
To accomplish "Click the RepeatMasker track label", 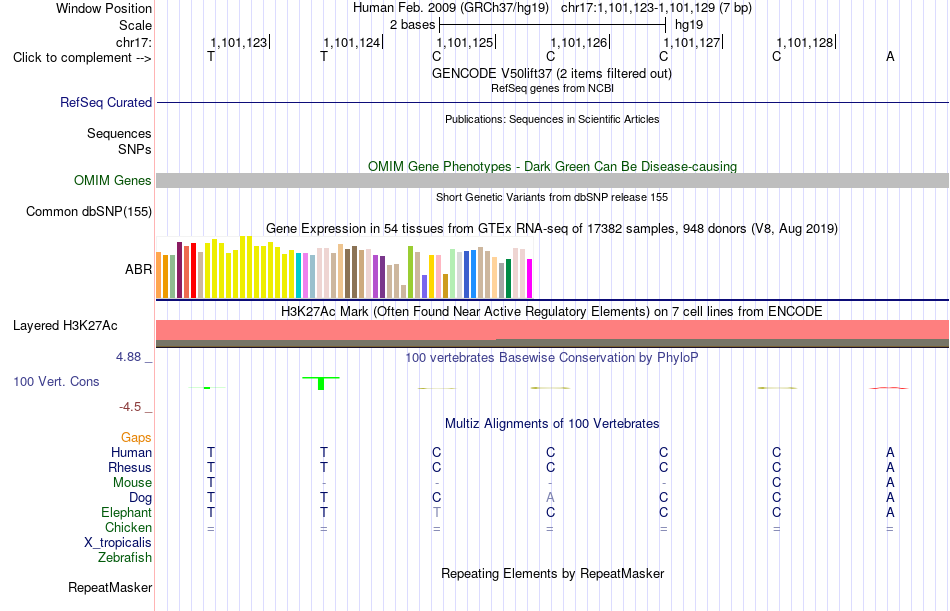I will [x=110, y=587].
